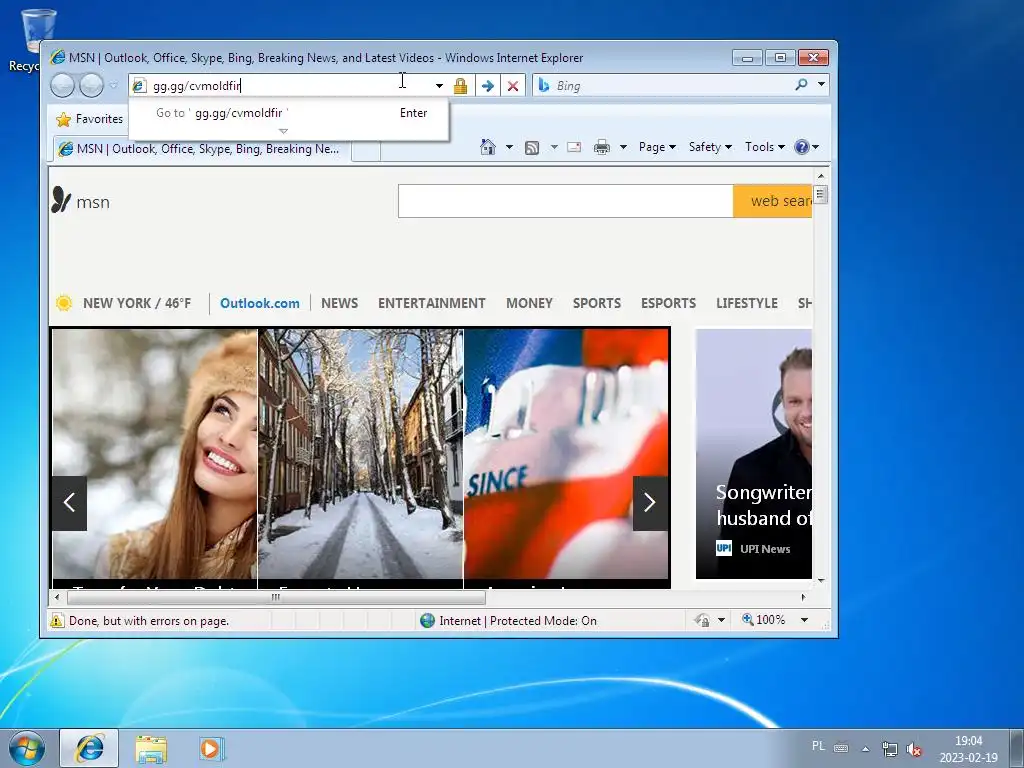Viewport: 1024px width, 768px height.
Task: Open the zoom level 100% button
Action: click(763, 620)
